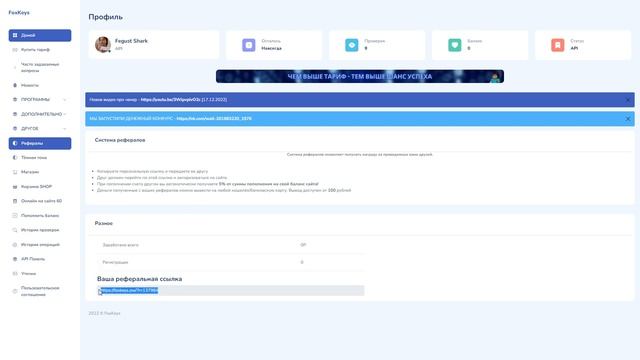Click the Новости sidebar icon
This screenshot has height=360, width=640.
pos(15,85)
